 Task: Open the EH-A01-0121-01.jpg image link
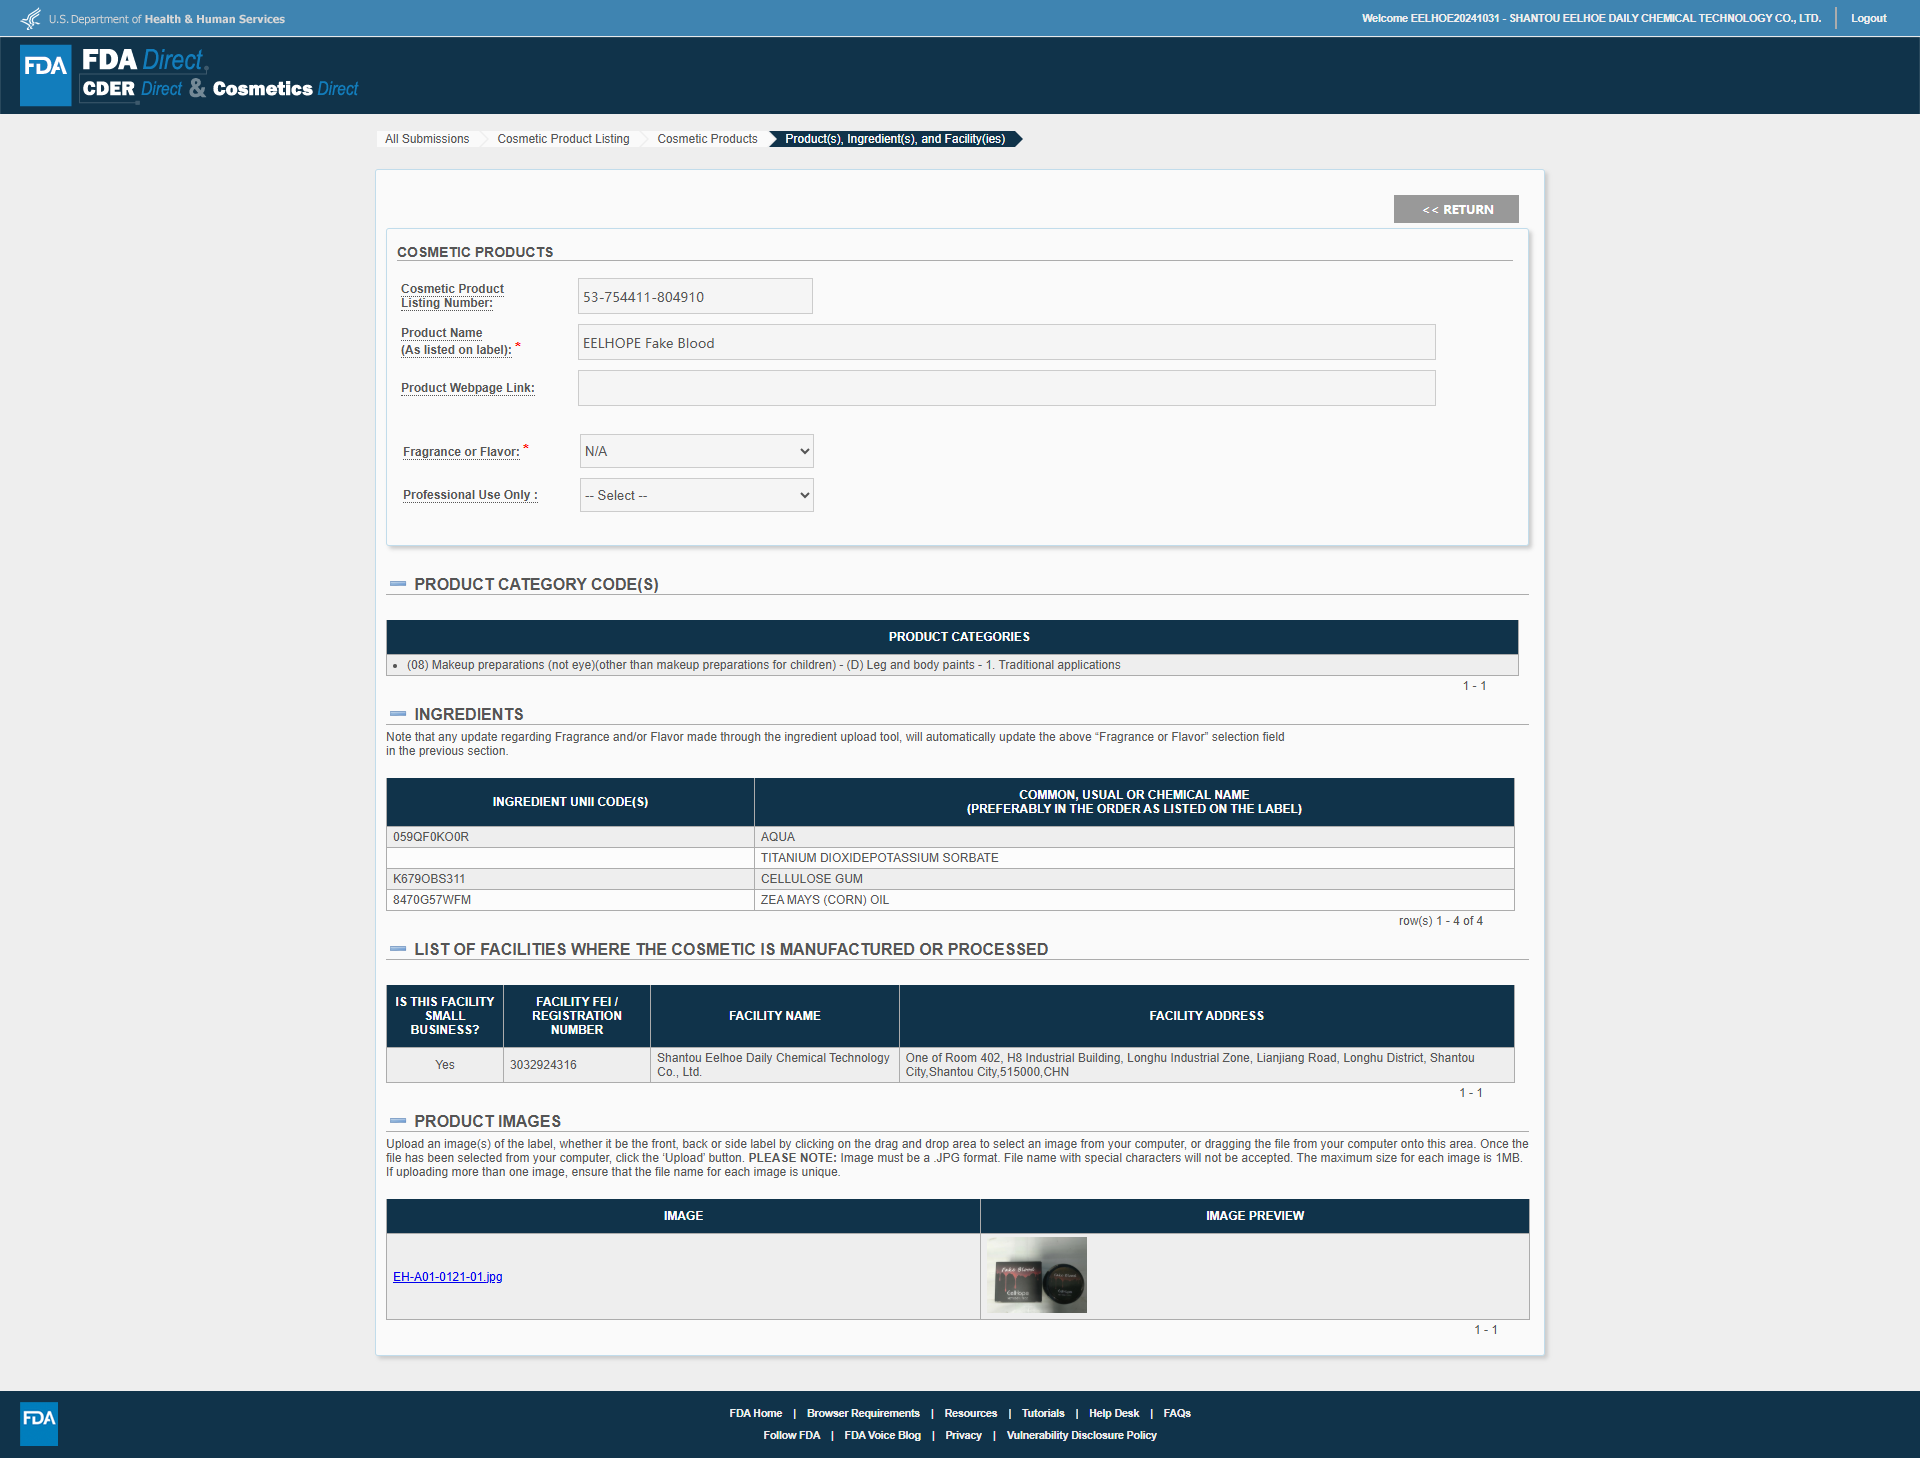(448, 1277)
